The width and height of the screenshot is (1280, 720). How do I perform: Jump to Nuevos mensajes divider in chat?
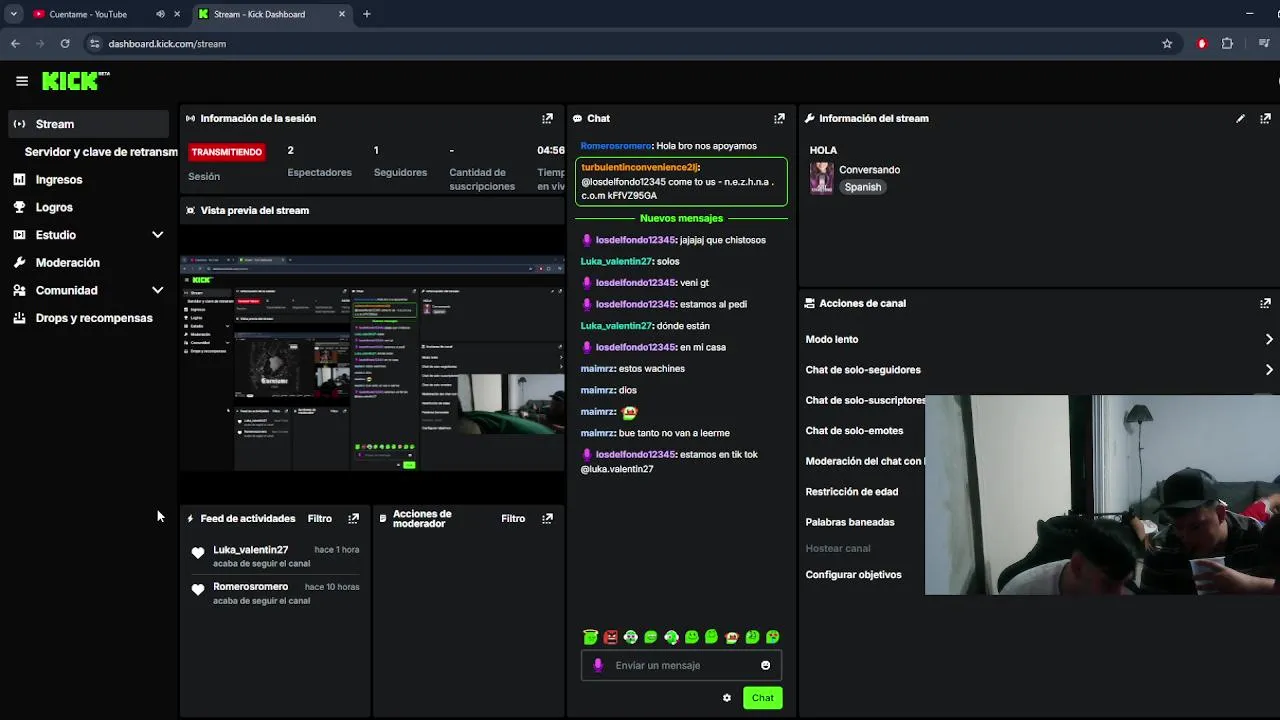point(681,218)
